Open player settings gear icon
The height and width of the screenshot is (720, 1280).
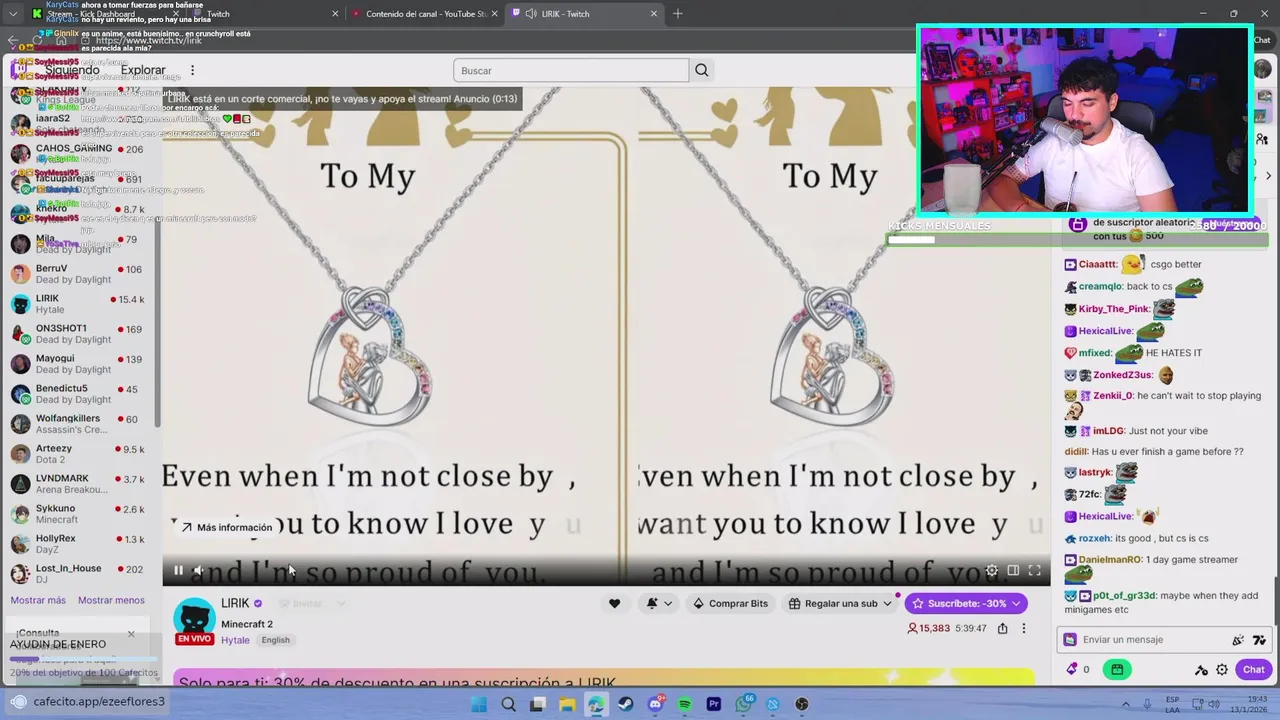pos(991,571)
